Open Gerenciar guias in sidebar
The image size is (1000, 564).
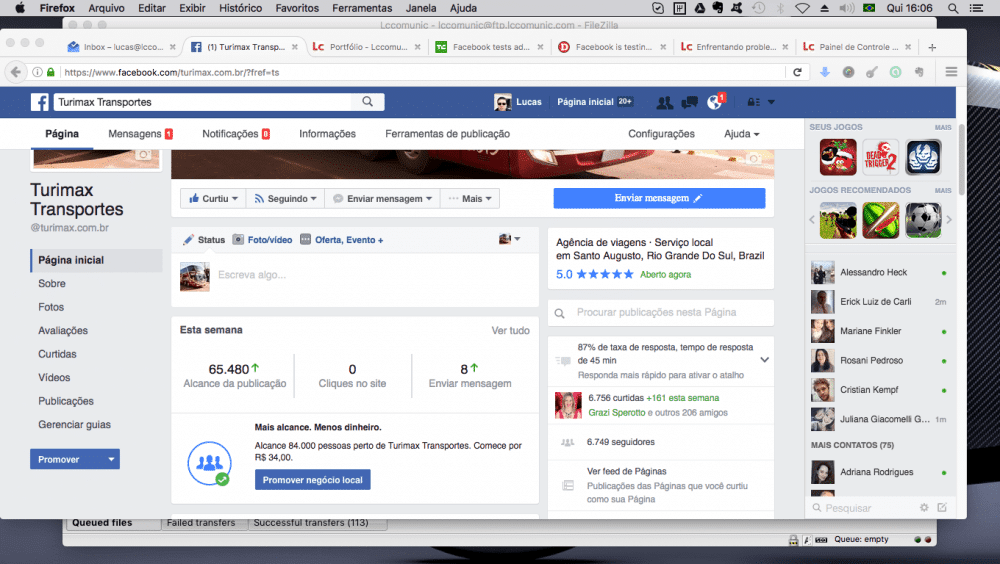pyautogui.click(x=74, y=424)
